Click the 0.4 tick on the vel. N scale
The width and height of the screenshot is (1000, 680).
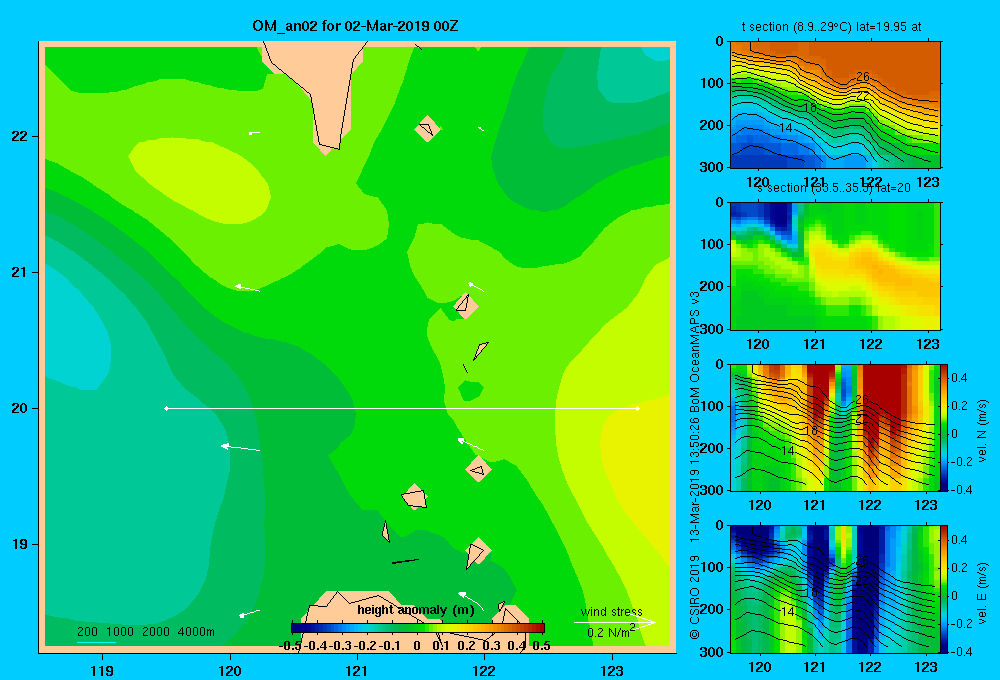(x=960, y=378)
